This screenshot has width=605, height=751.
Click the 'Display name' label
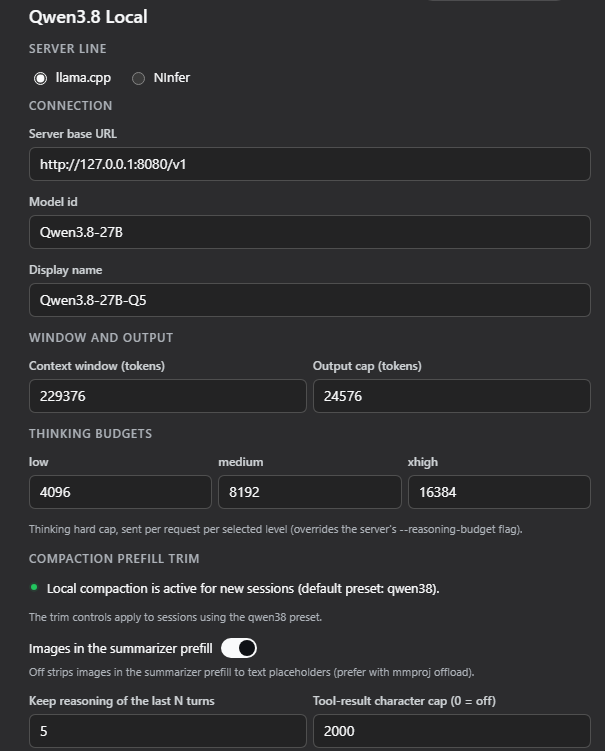pyautogui.click(x=66, y=270)
